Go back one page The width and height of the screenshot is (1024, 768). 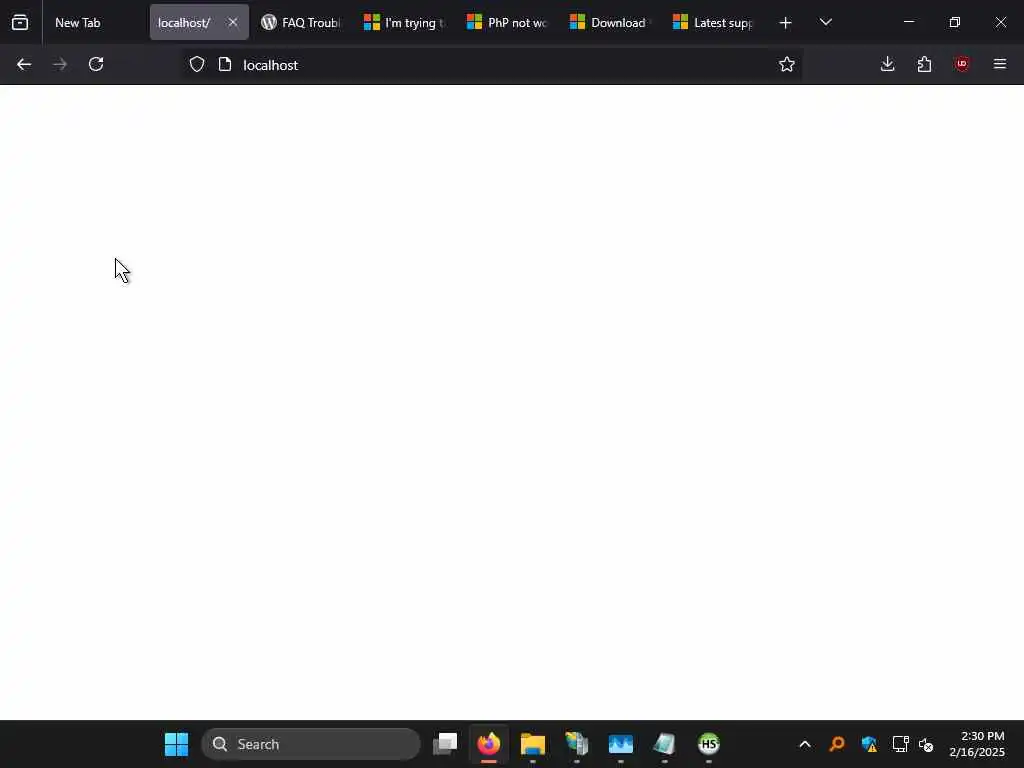(24, 64)
